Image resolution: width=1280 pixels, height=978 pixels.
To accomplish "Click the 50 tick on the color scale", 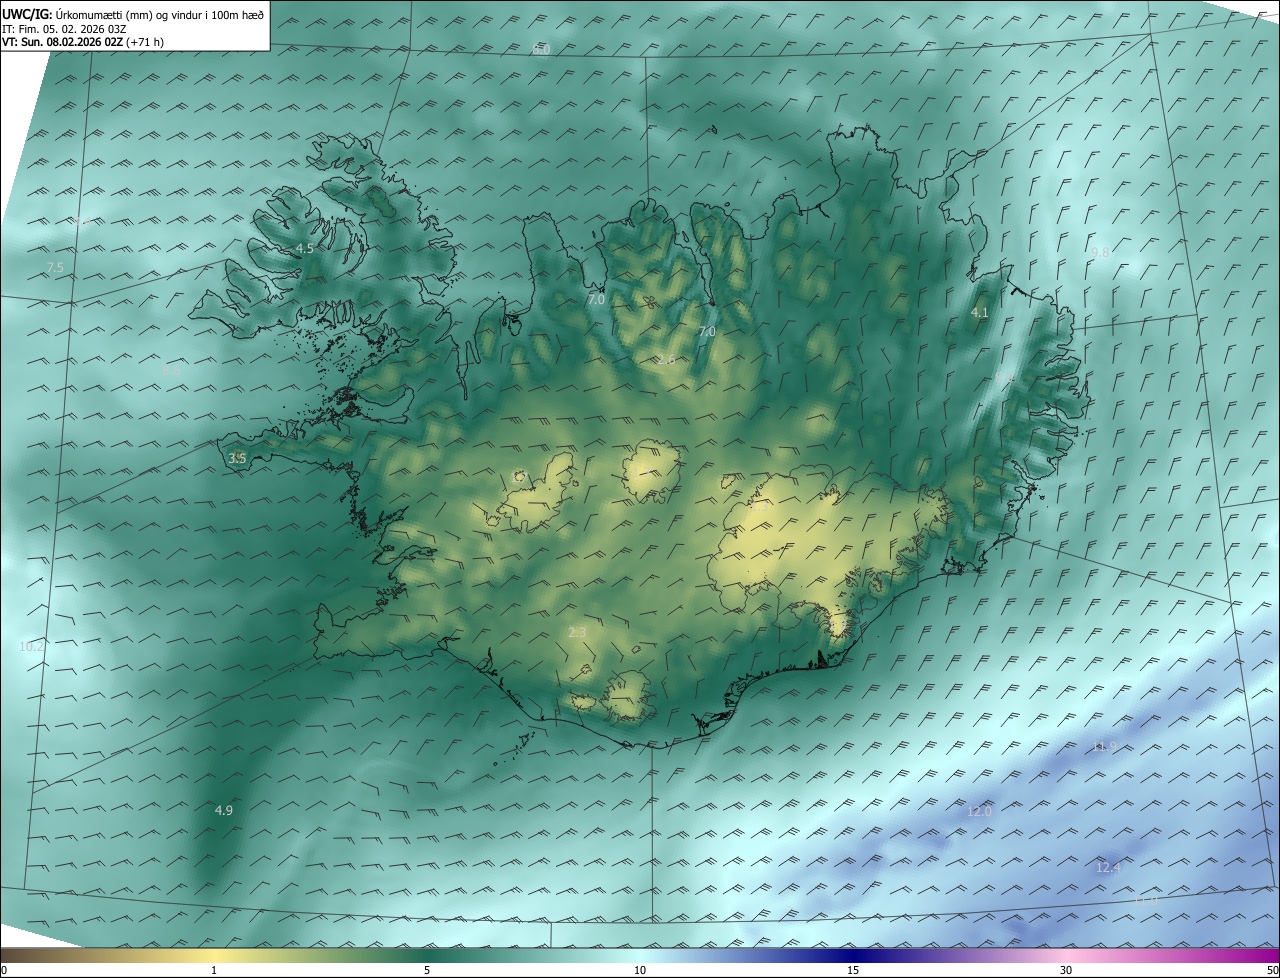I will (x=1272, y=970).
